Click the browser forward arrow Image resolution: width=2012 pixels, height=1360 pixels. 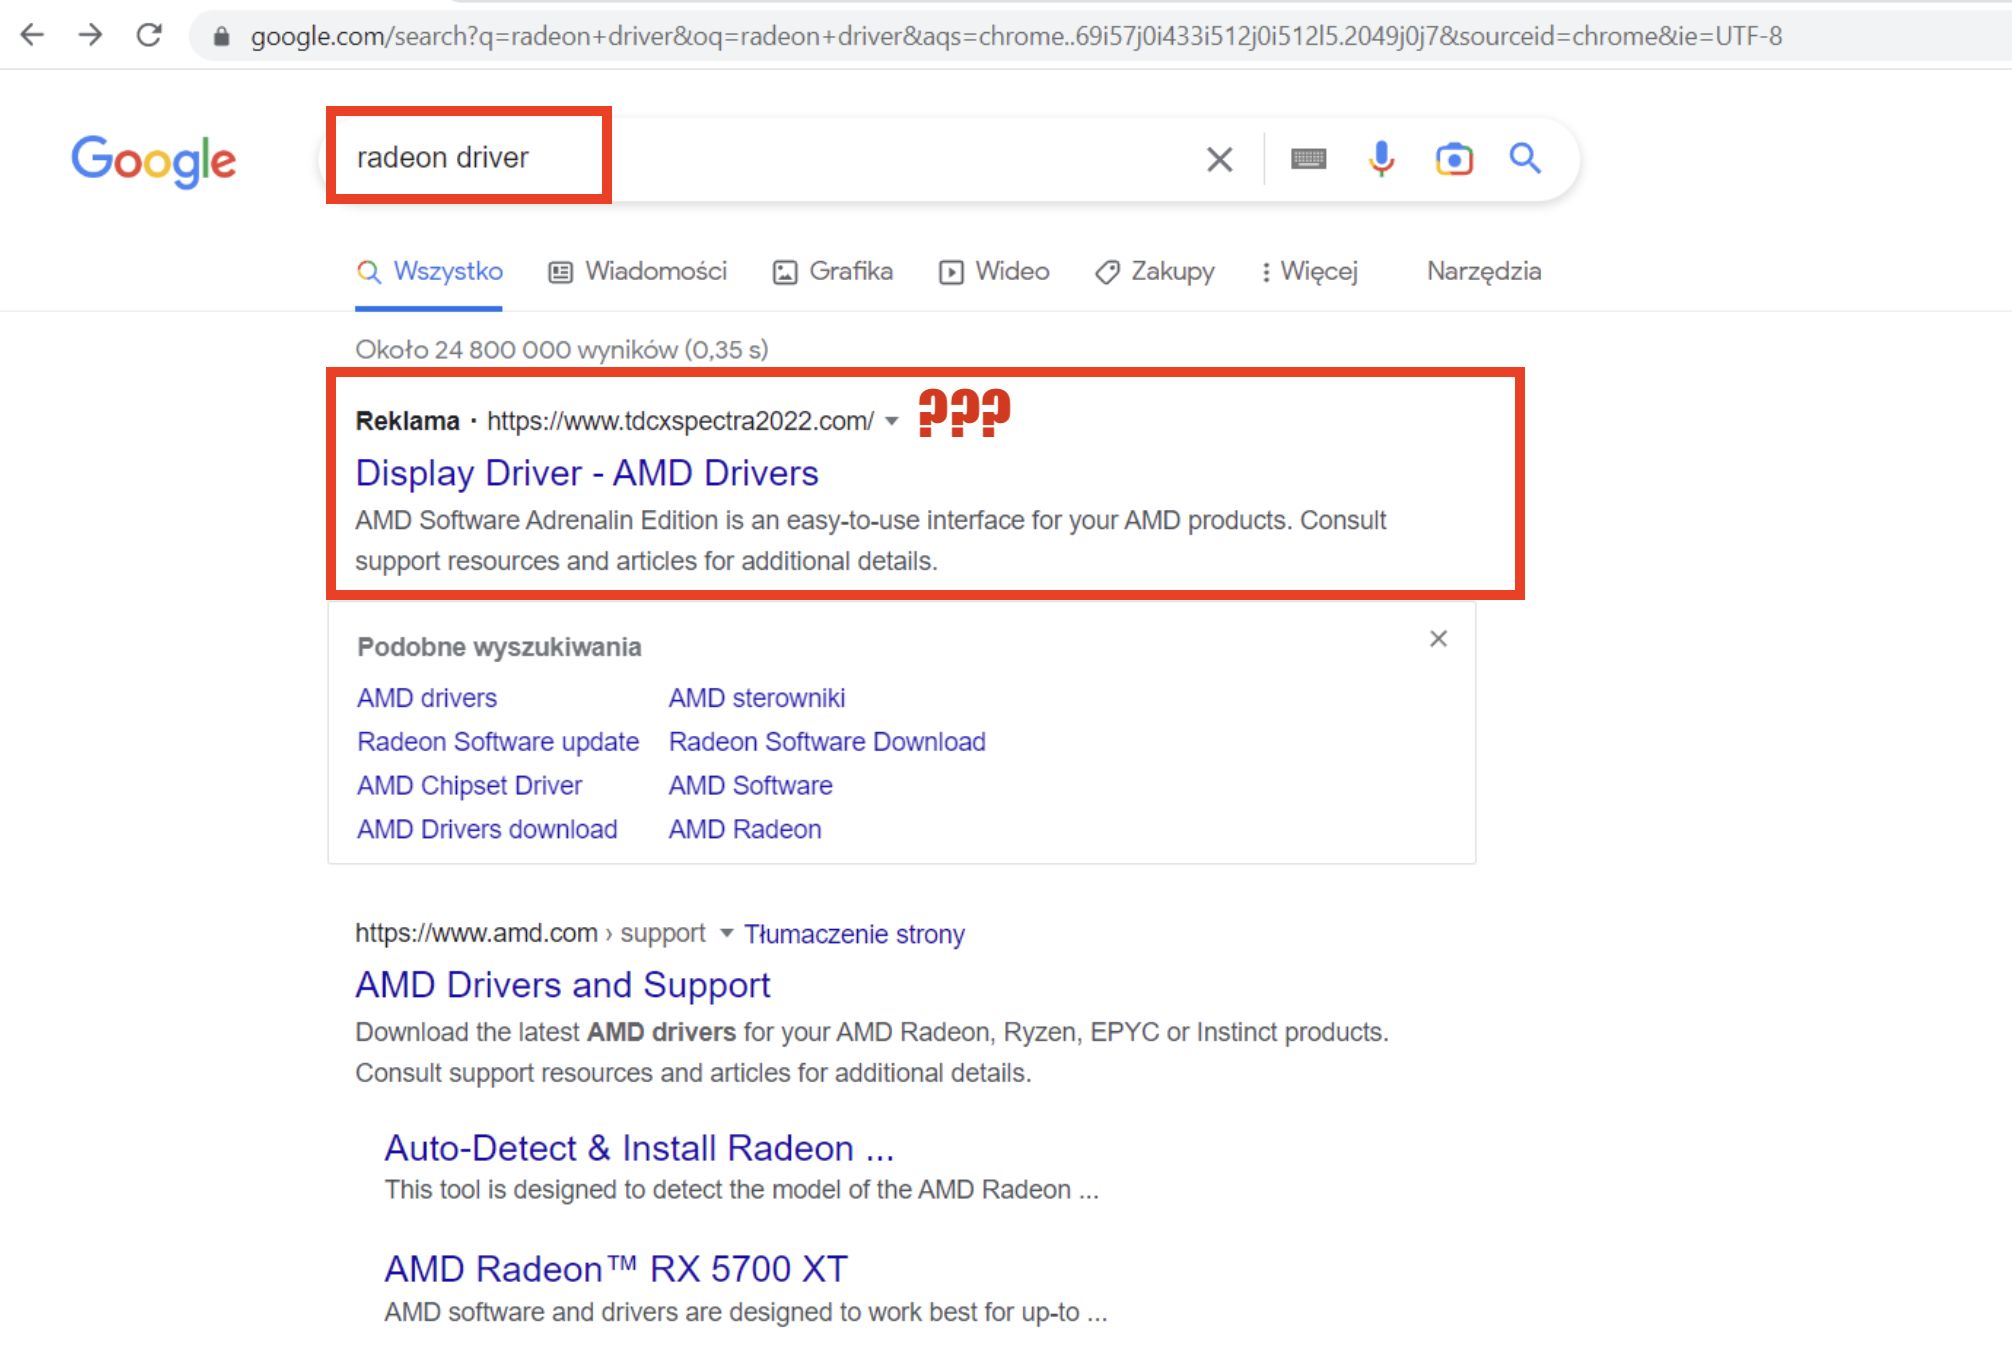90,36
